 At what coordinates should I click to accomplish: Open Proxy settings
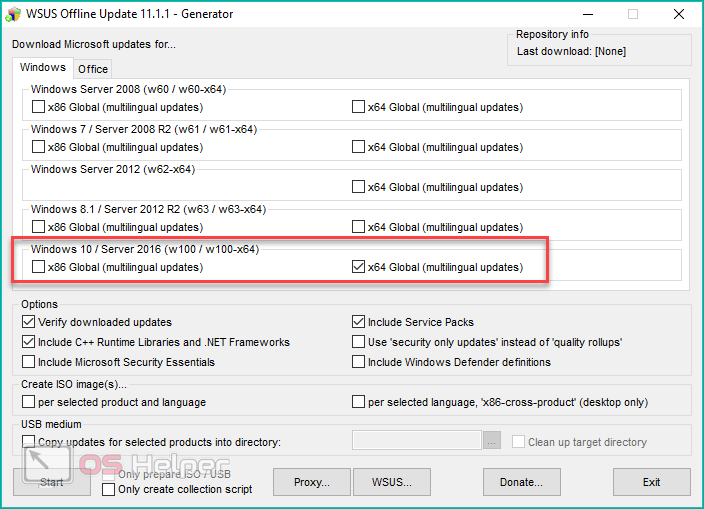pos(312,482)
